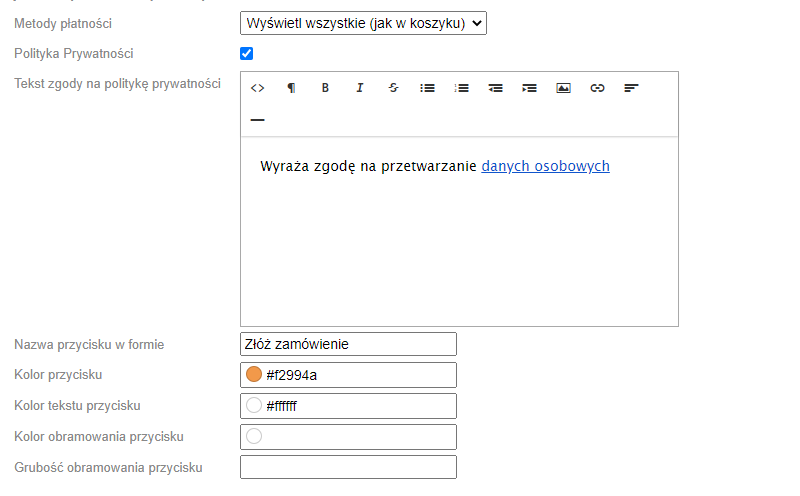This screenshot has height=496, width=800.
Task: Open the text alignment icon
Action: [631, 88]
